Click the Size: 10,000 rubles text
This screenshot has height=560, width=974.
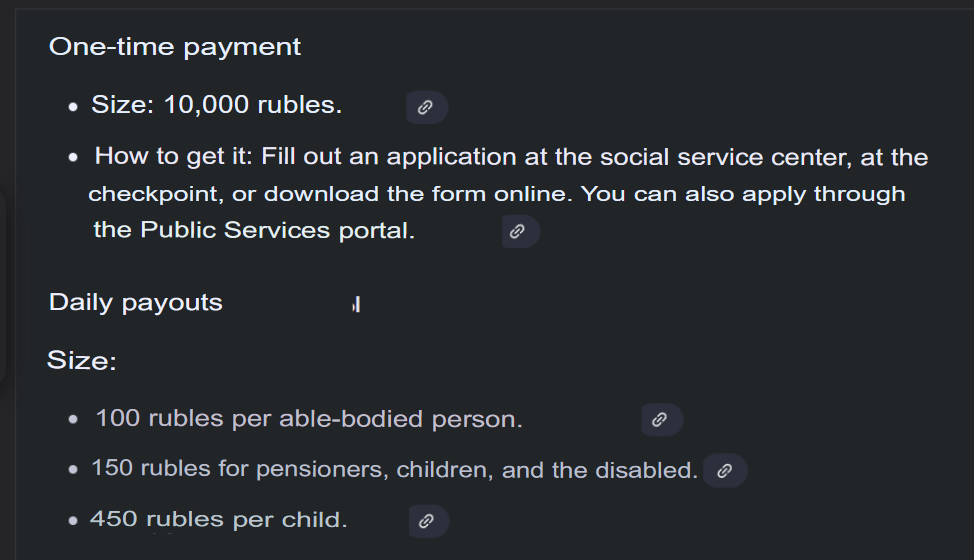click(x=217, y=105)
